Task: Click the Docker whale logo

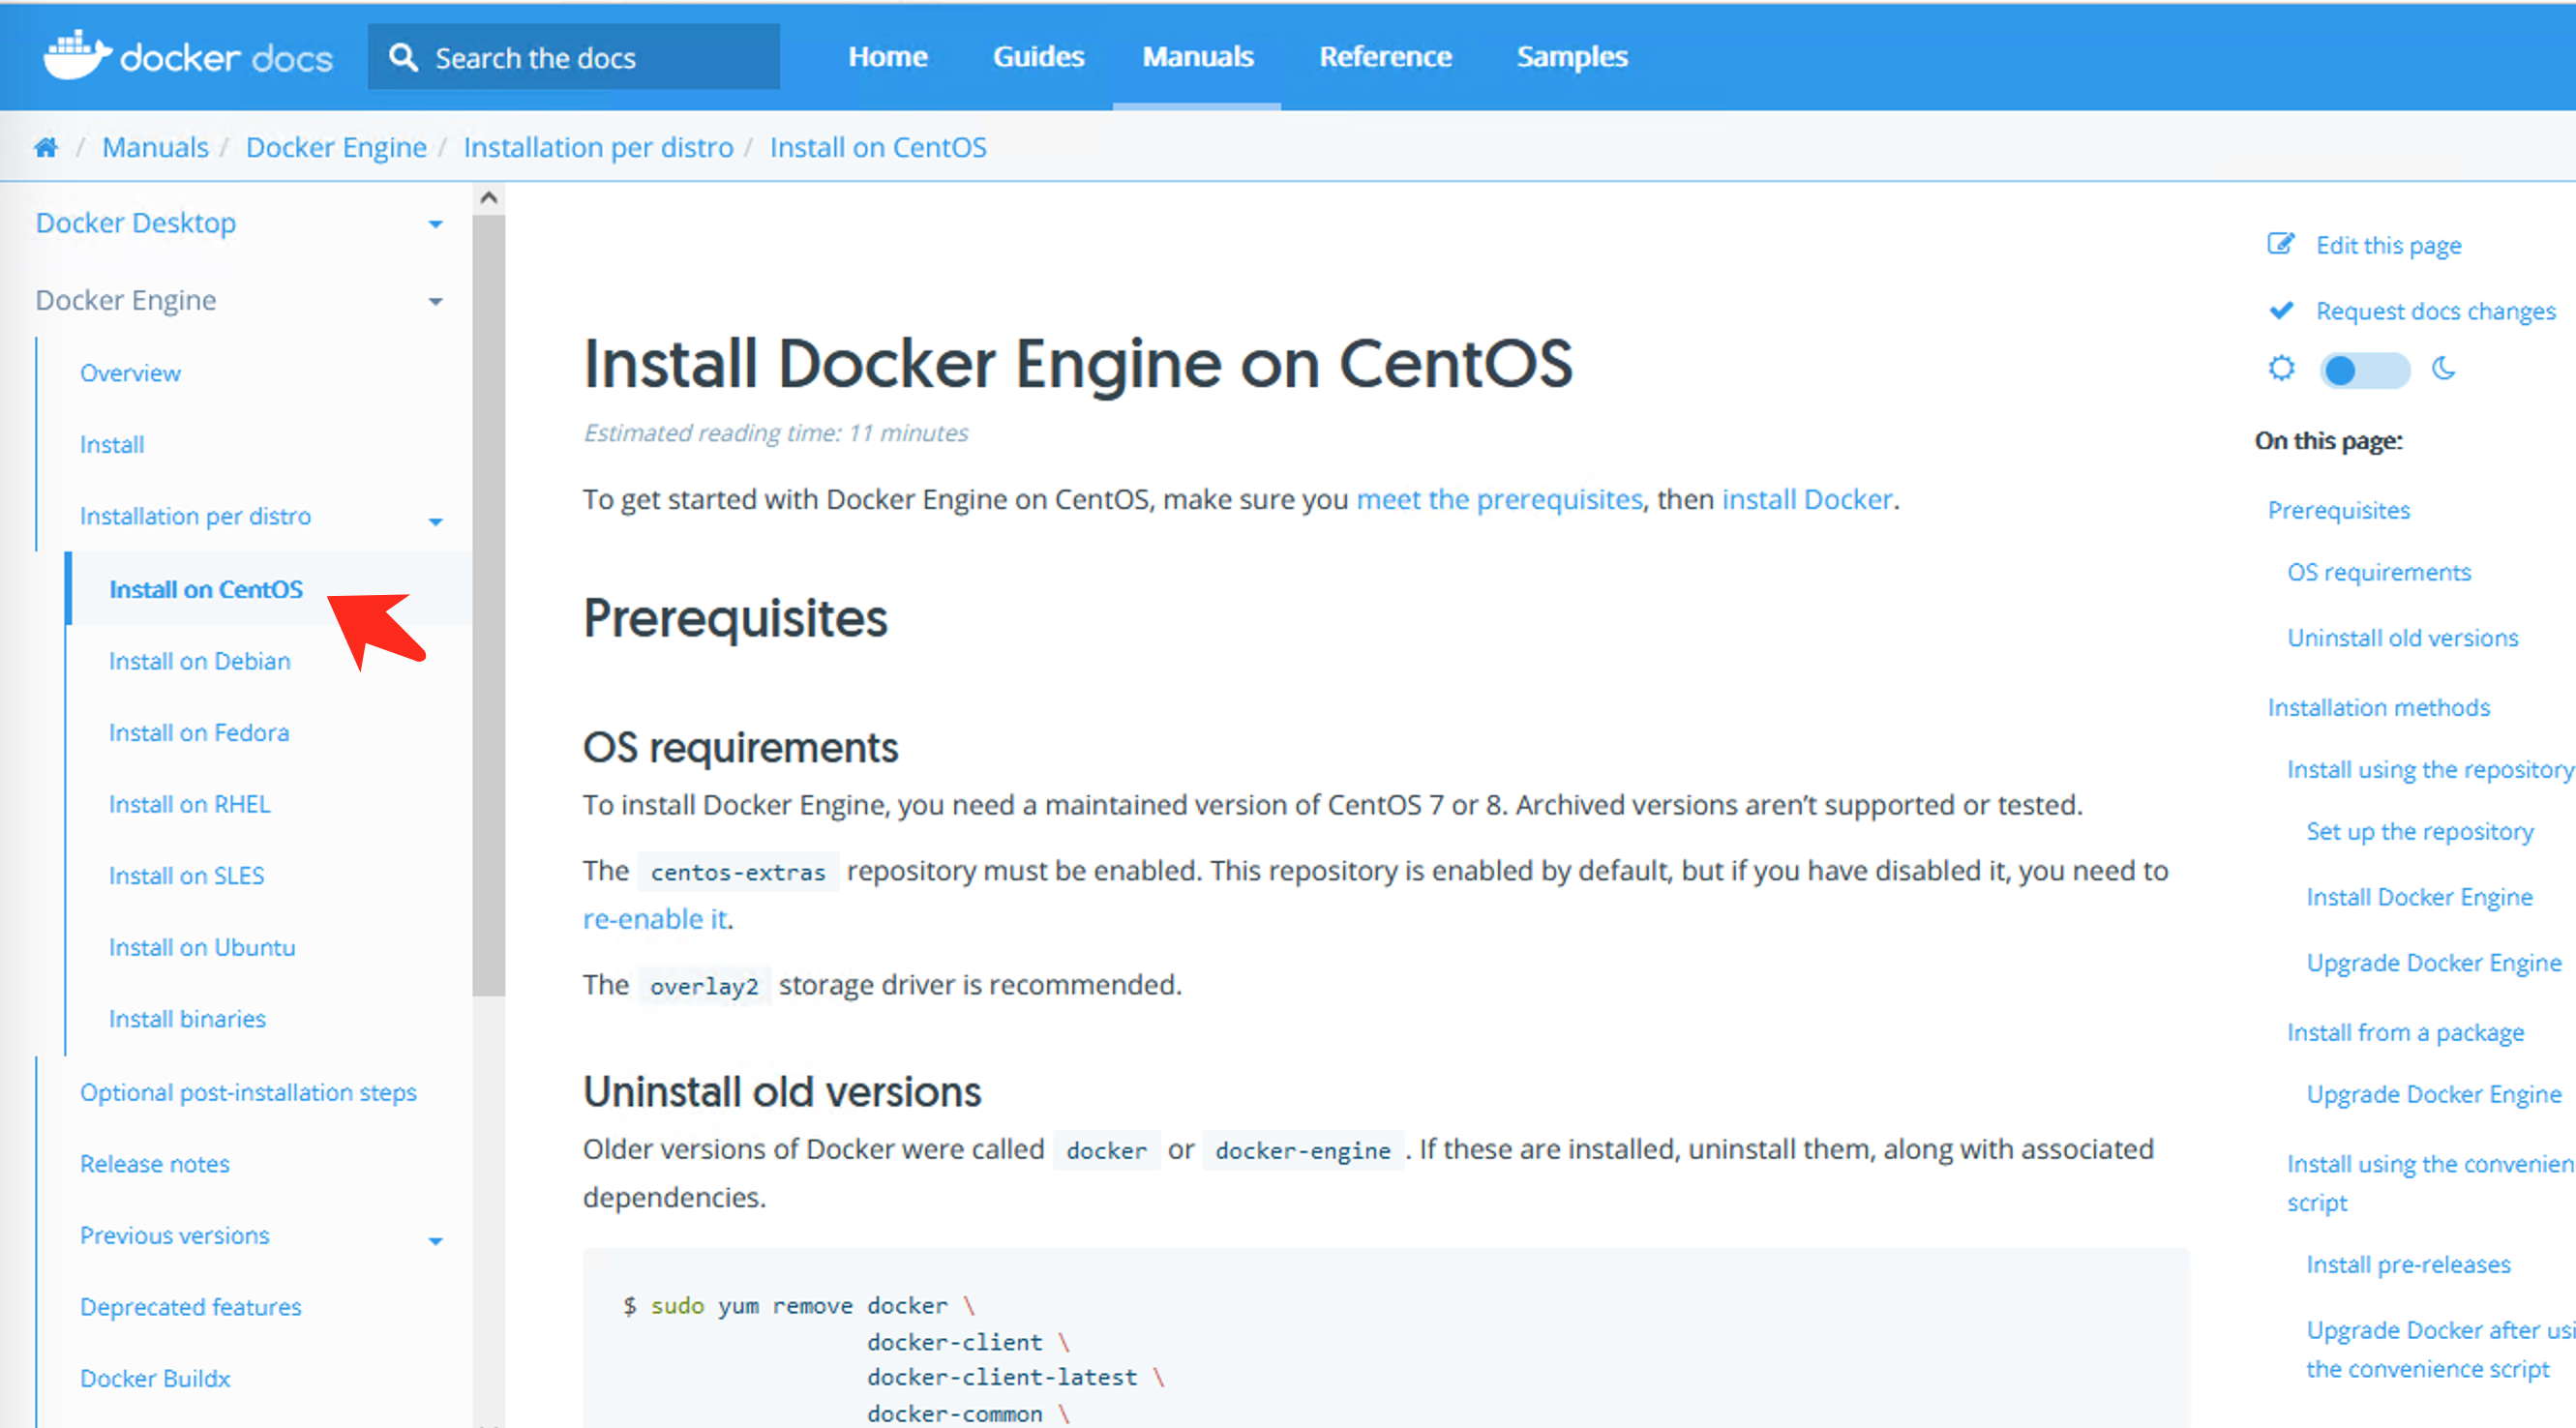Action: [77, 55]
